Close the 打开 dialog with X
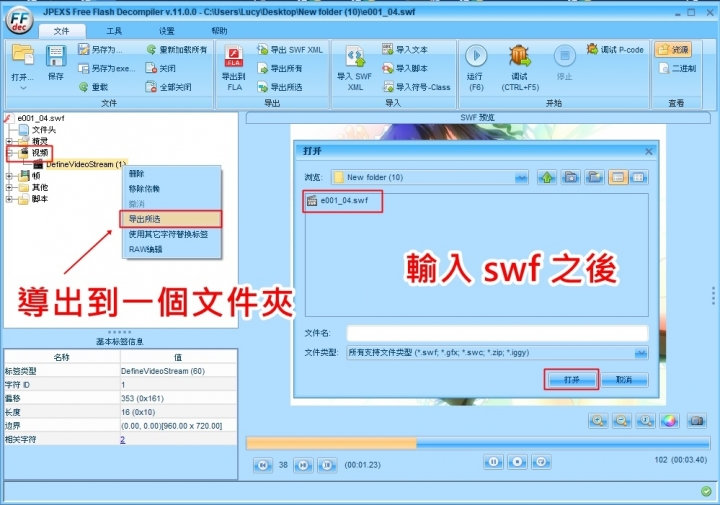 [648, 151]
